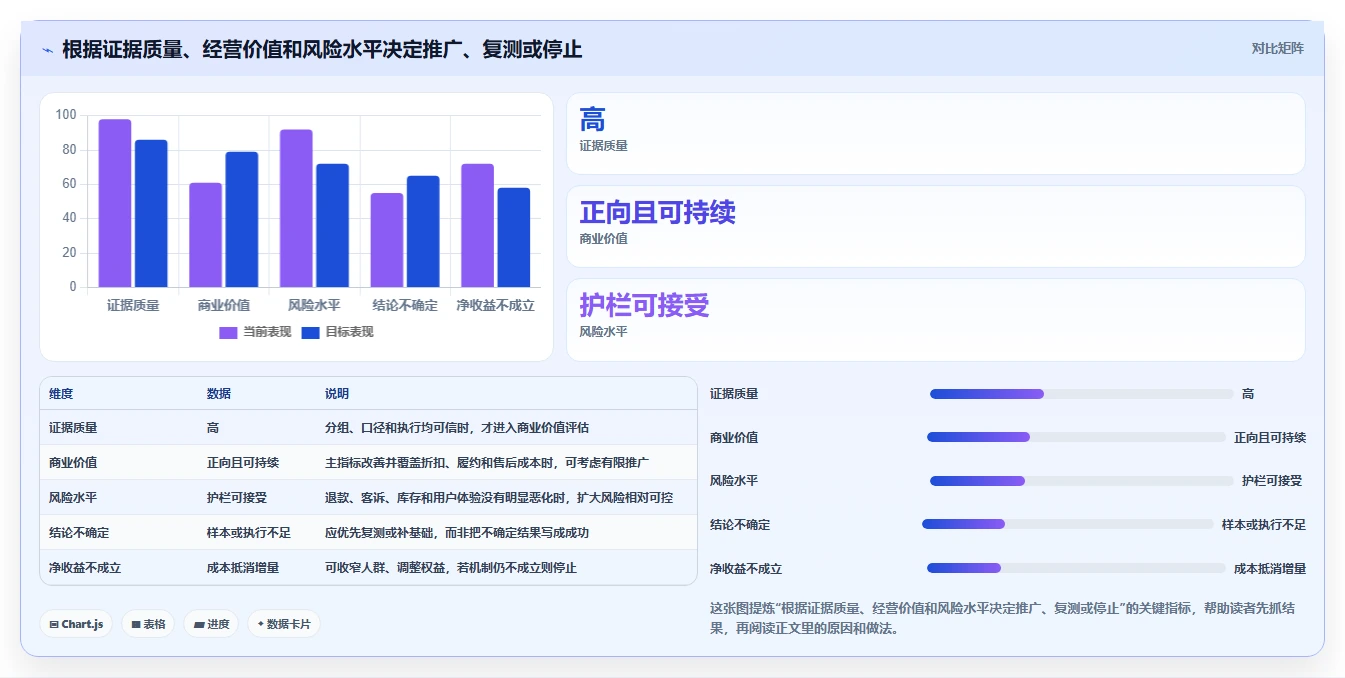
Task: Click the 对比矩阵 label in the header
Action: tap(1278, 48)
